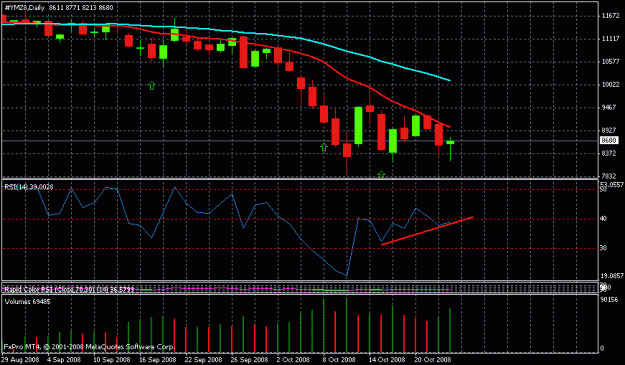Viewport: 625px width, 365px height.
Task: Click the 11672 price axis label
Action: click(x=610, y=16)
